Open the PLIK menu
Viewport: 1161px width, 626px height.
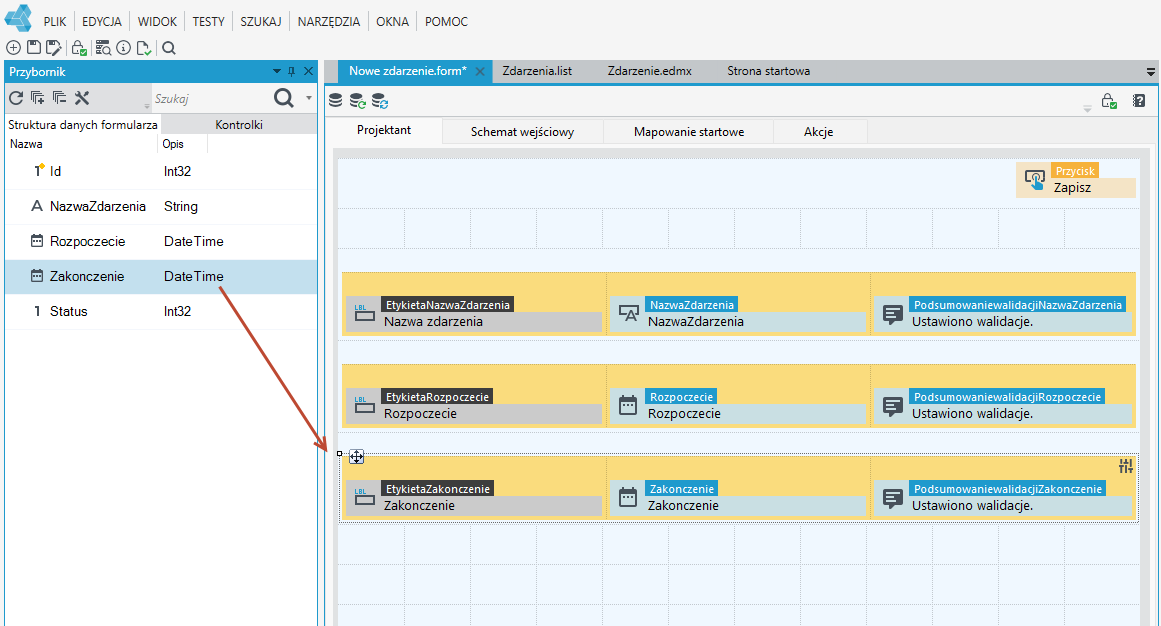[x=55, y=21]
